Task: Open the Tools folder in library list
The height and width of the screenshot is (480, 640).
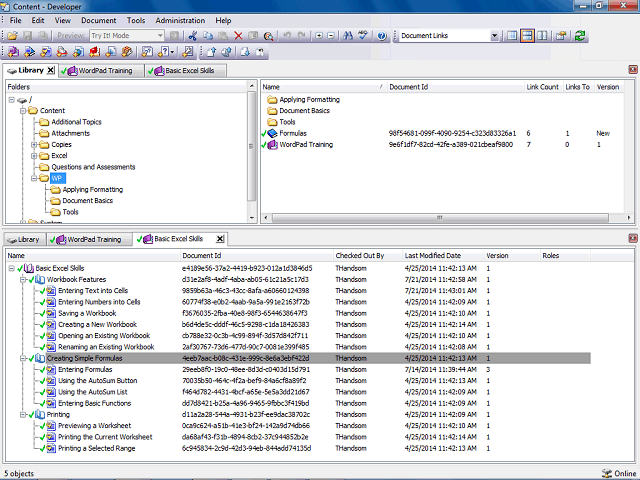Action: tap(287, 122)
